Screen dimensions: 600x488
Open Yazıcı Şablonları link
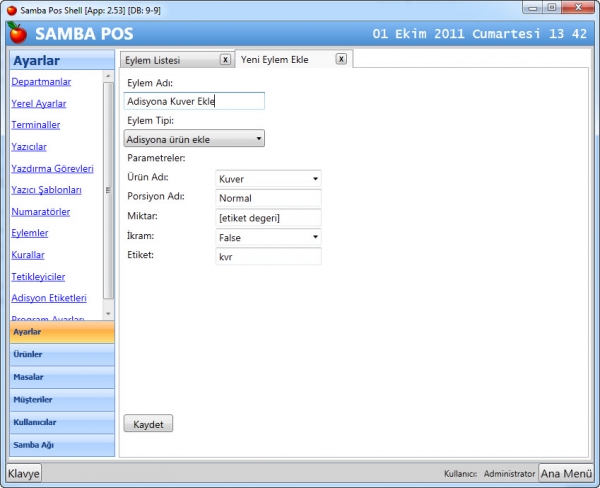click(x=46, y=190)
